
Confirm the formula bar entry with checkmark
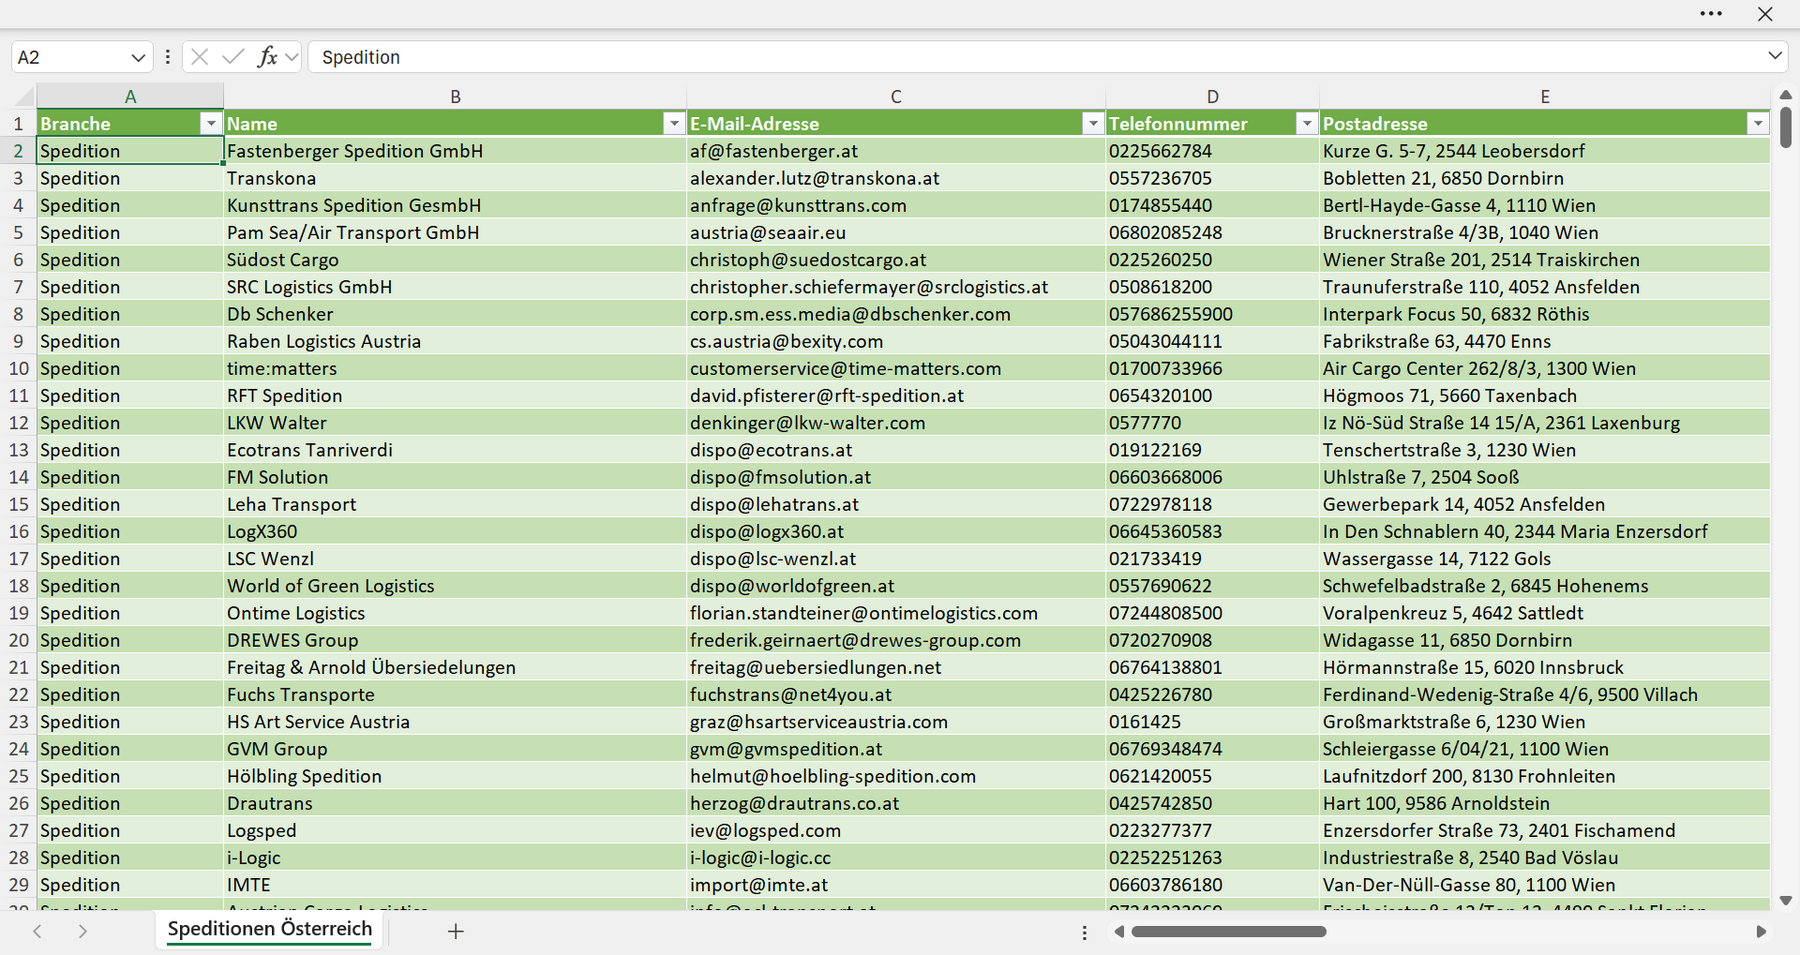pyautogui.click(x=233, y=57)
